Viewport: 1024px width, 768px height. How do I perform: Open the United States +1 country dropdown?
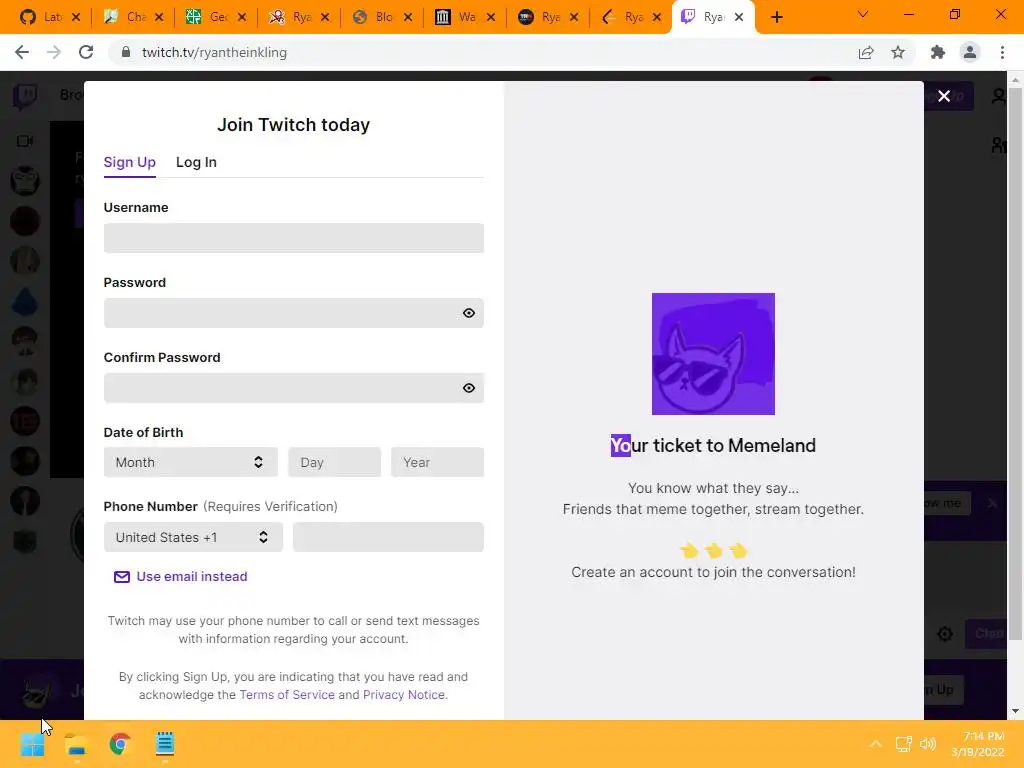tap(193, 537)
